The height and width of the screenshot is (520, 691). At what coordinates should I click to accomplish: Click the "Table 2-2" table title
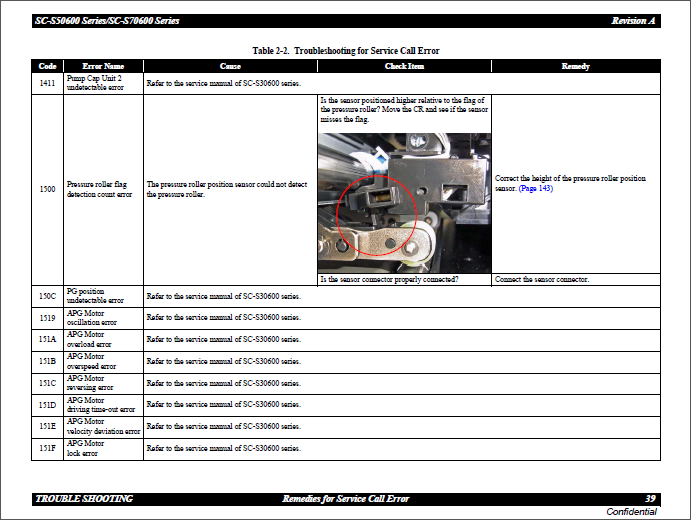[x=345, y=51]
